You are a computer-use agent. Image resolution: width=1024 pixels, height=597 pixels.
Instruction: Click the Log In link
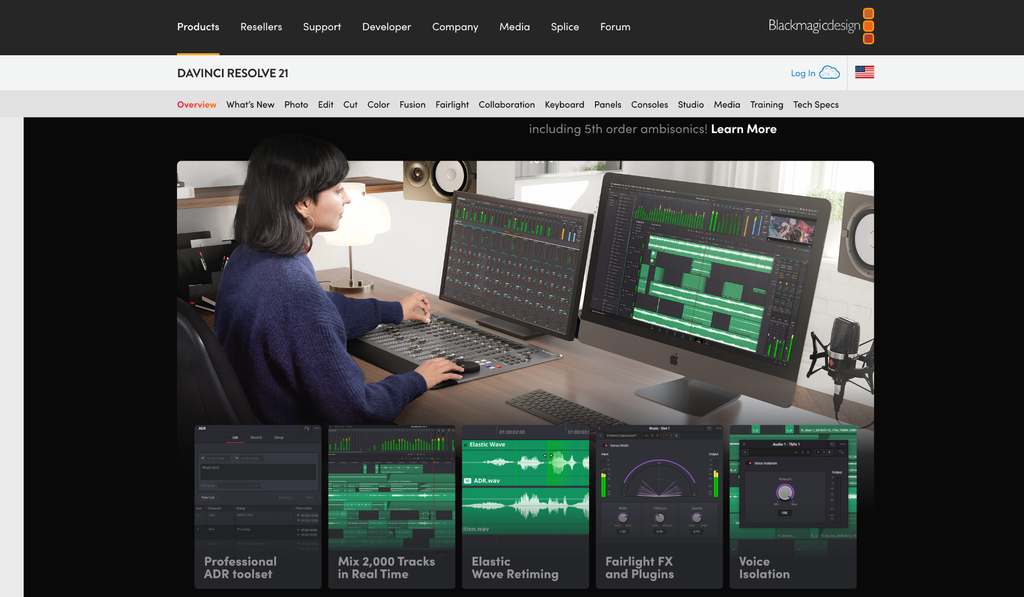pos(803,73)
